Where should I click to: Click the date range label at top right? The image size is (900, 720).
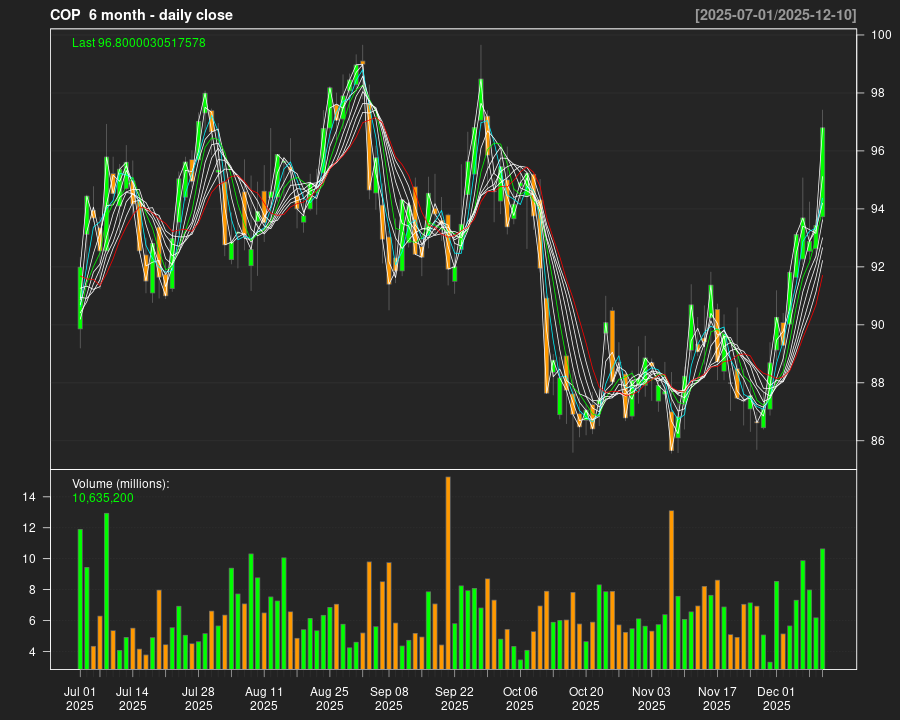[775, 15]
